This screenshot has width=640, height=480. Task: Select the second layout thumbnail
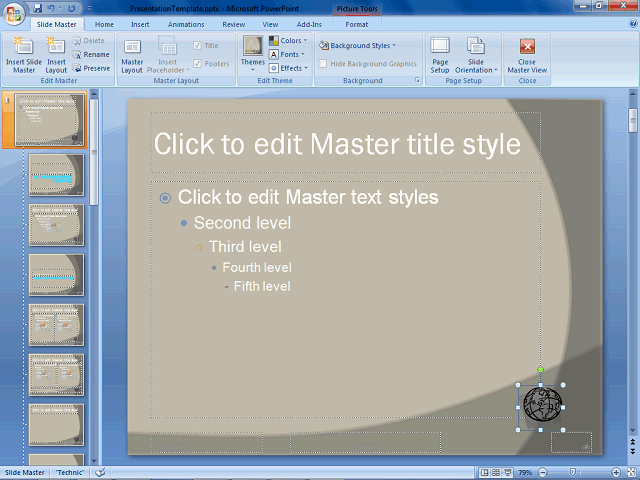(56, 175)
